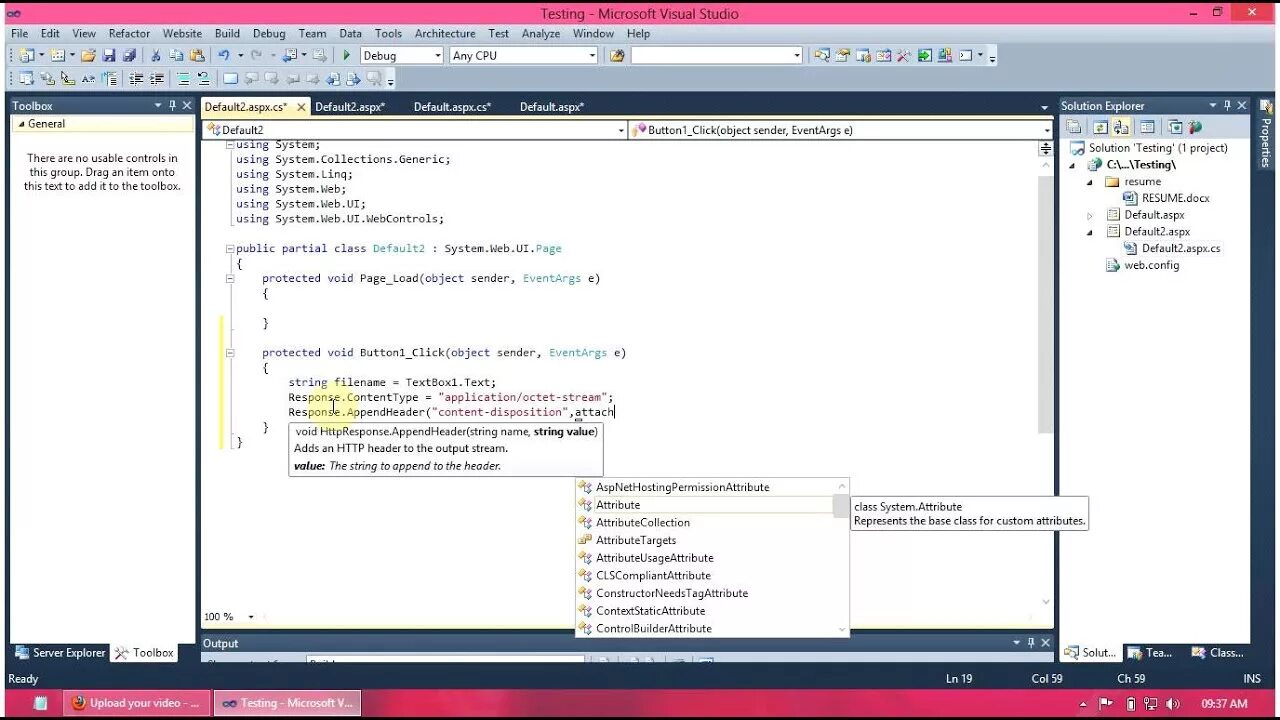This screenshot has width=1280, height=720.
Task: Click Display Object Member List icon
Action: (x=26, y=79)
